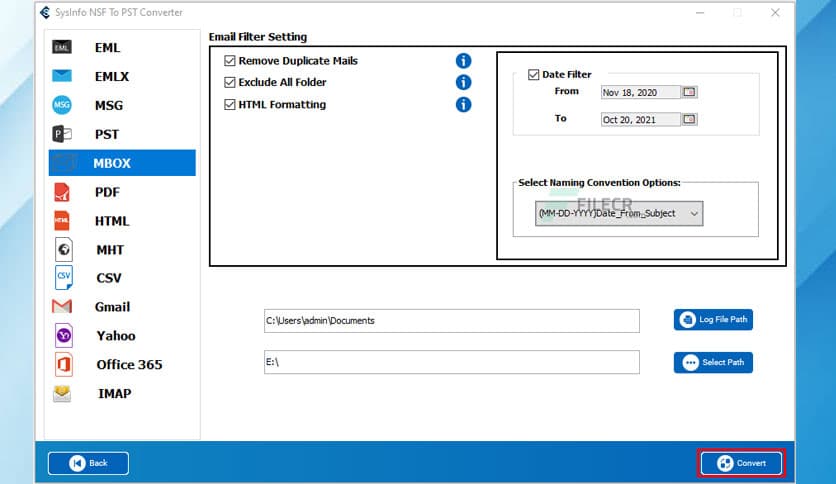The width and height of the screenshot is (836, 484).
Task: Click the Select Path button
Action: tap(713, 362)
